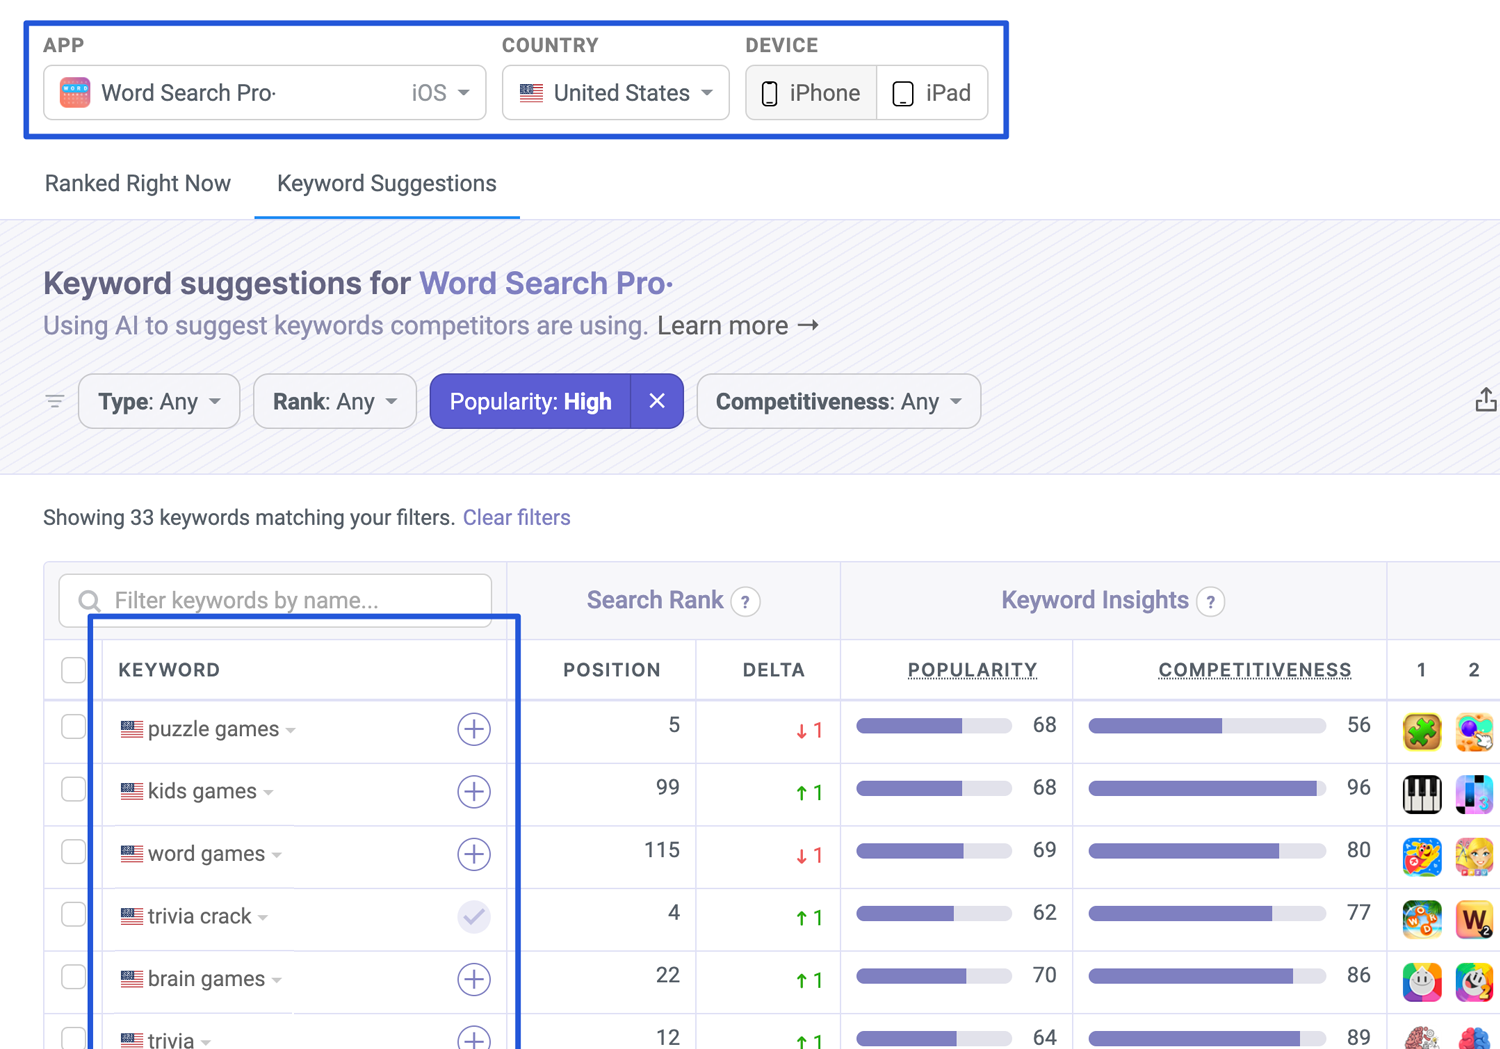Add the word games keyword with plus icon
The width and height of the screenshot is (1500, 1049).
tap(474, 854)
